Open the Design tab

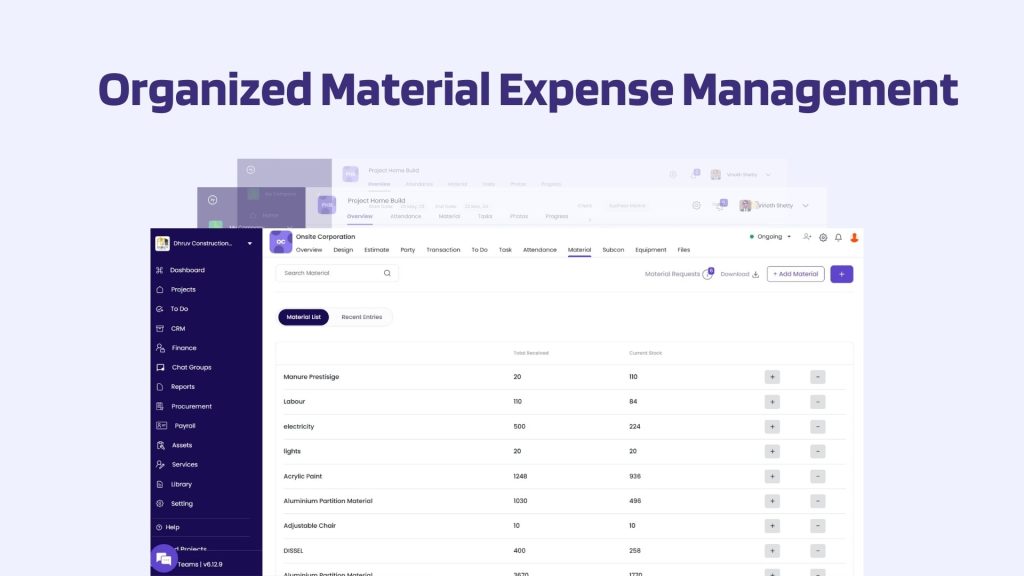343,250
